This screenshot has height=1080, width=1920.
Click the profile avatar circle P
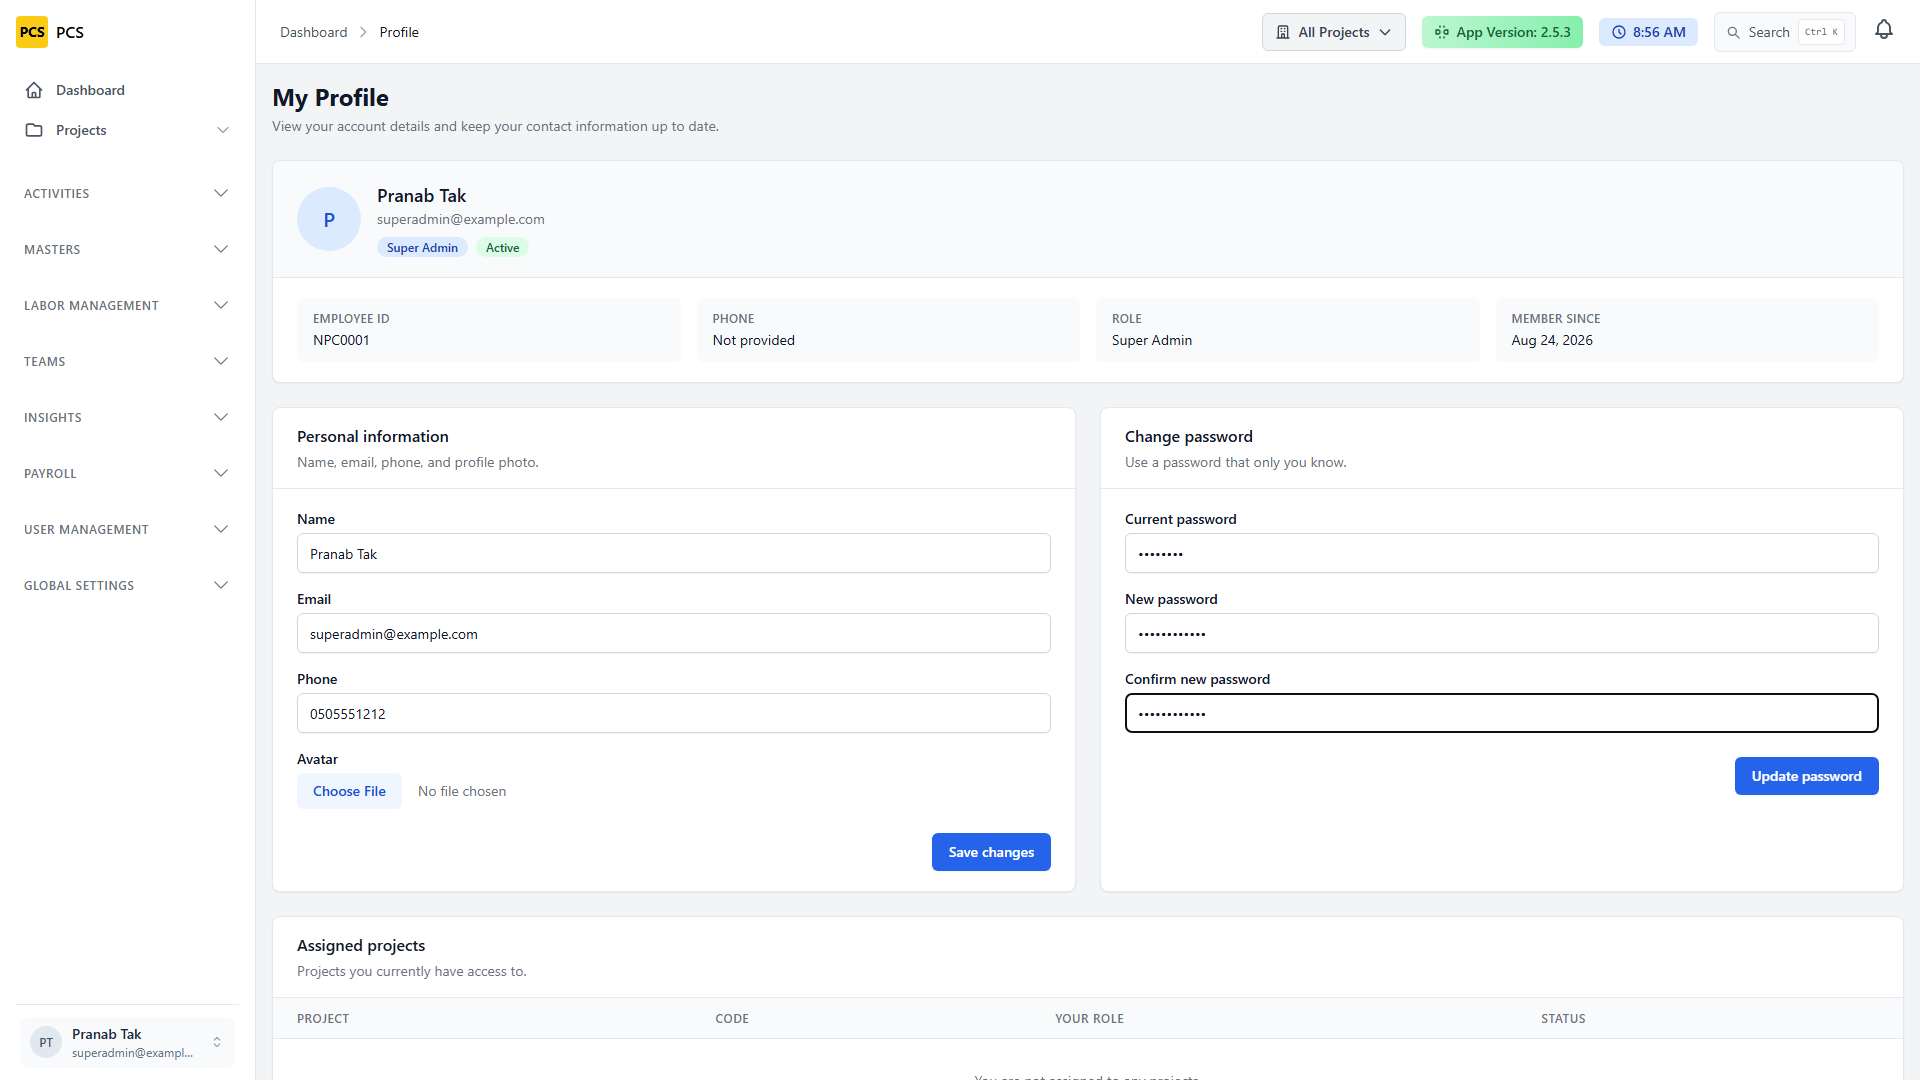[x=329, y=219]
